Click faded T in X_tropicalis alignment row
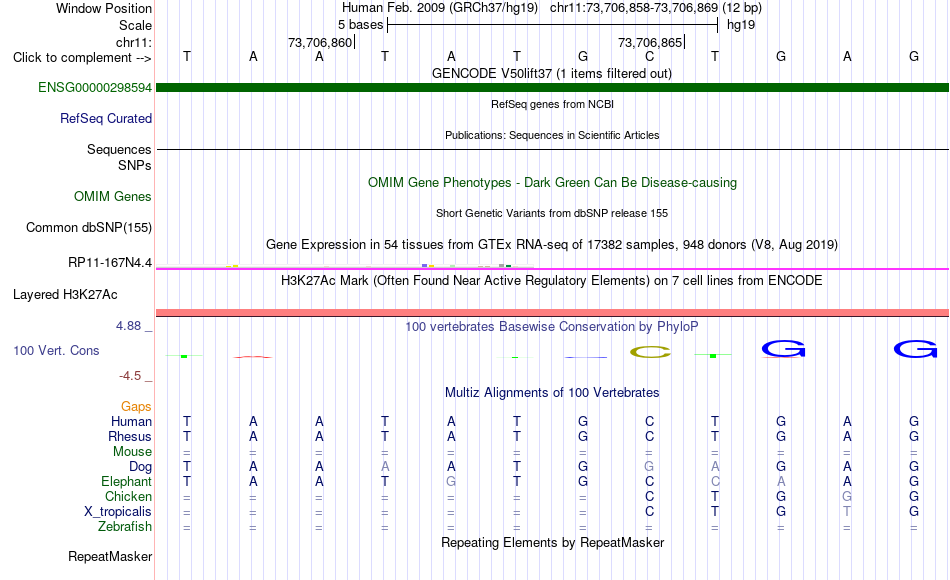 (847, 512)
